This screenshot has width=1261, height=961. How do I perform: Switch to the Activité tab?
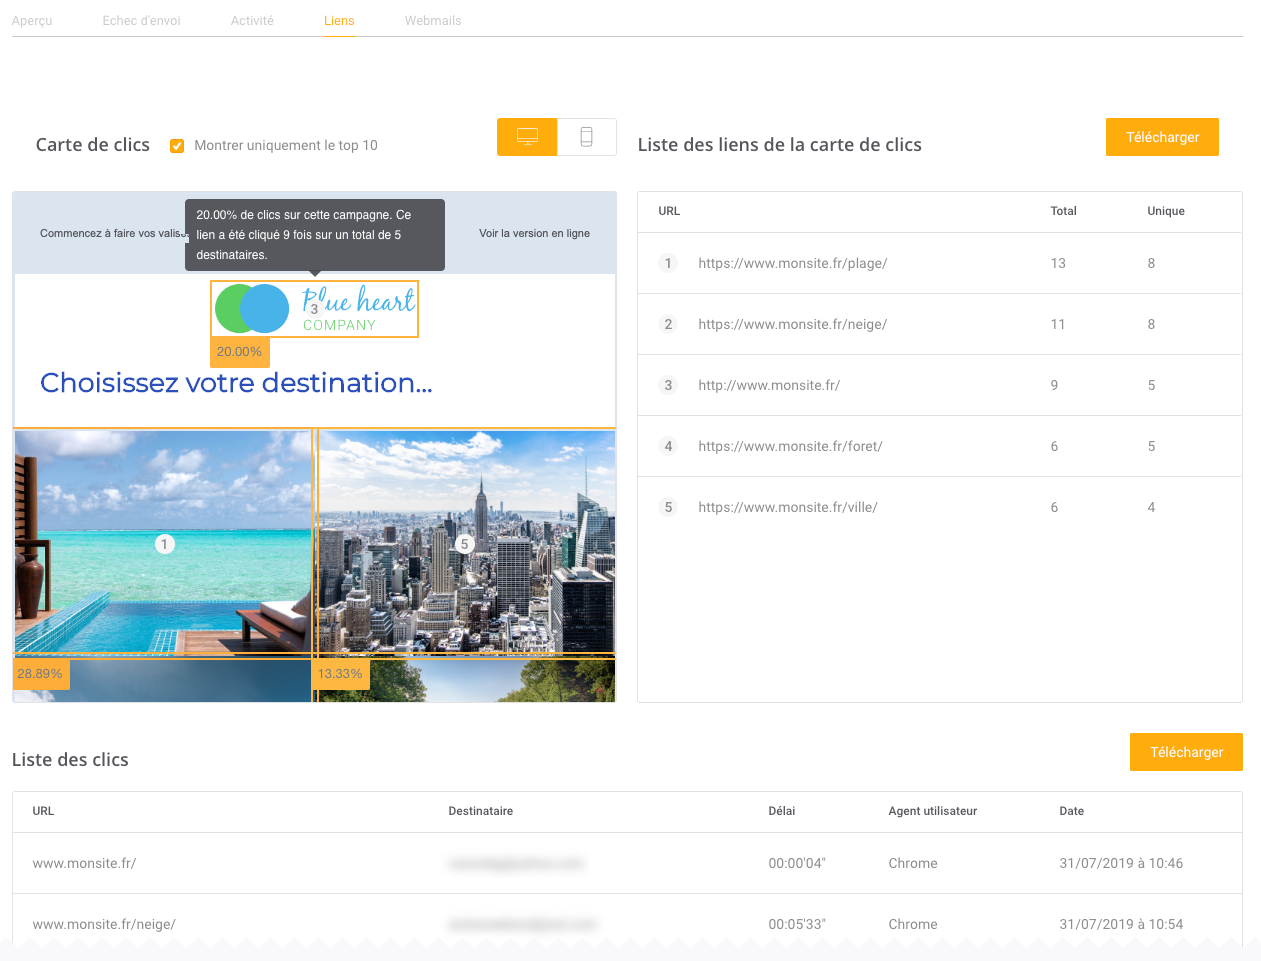(252, 21)
